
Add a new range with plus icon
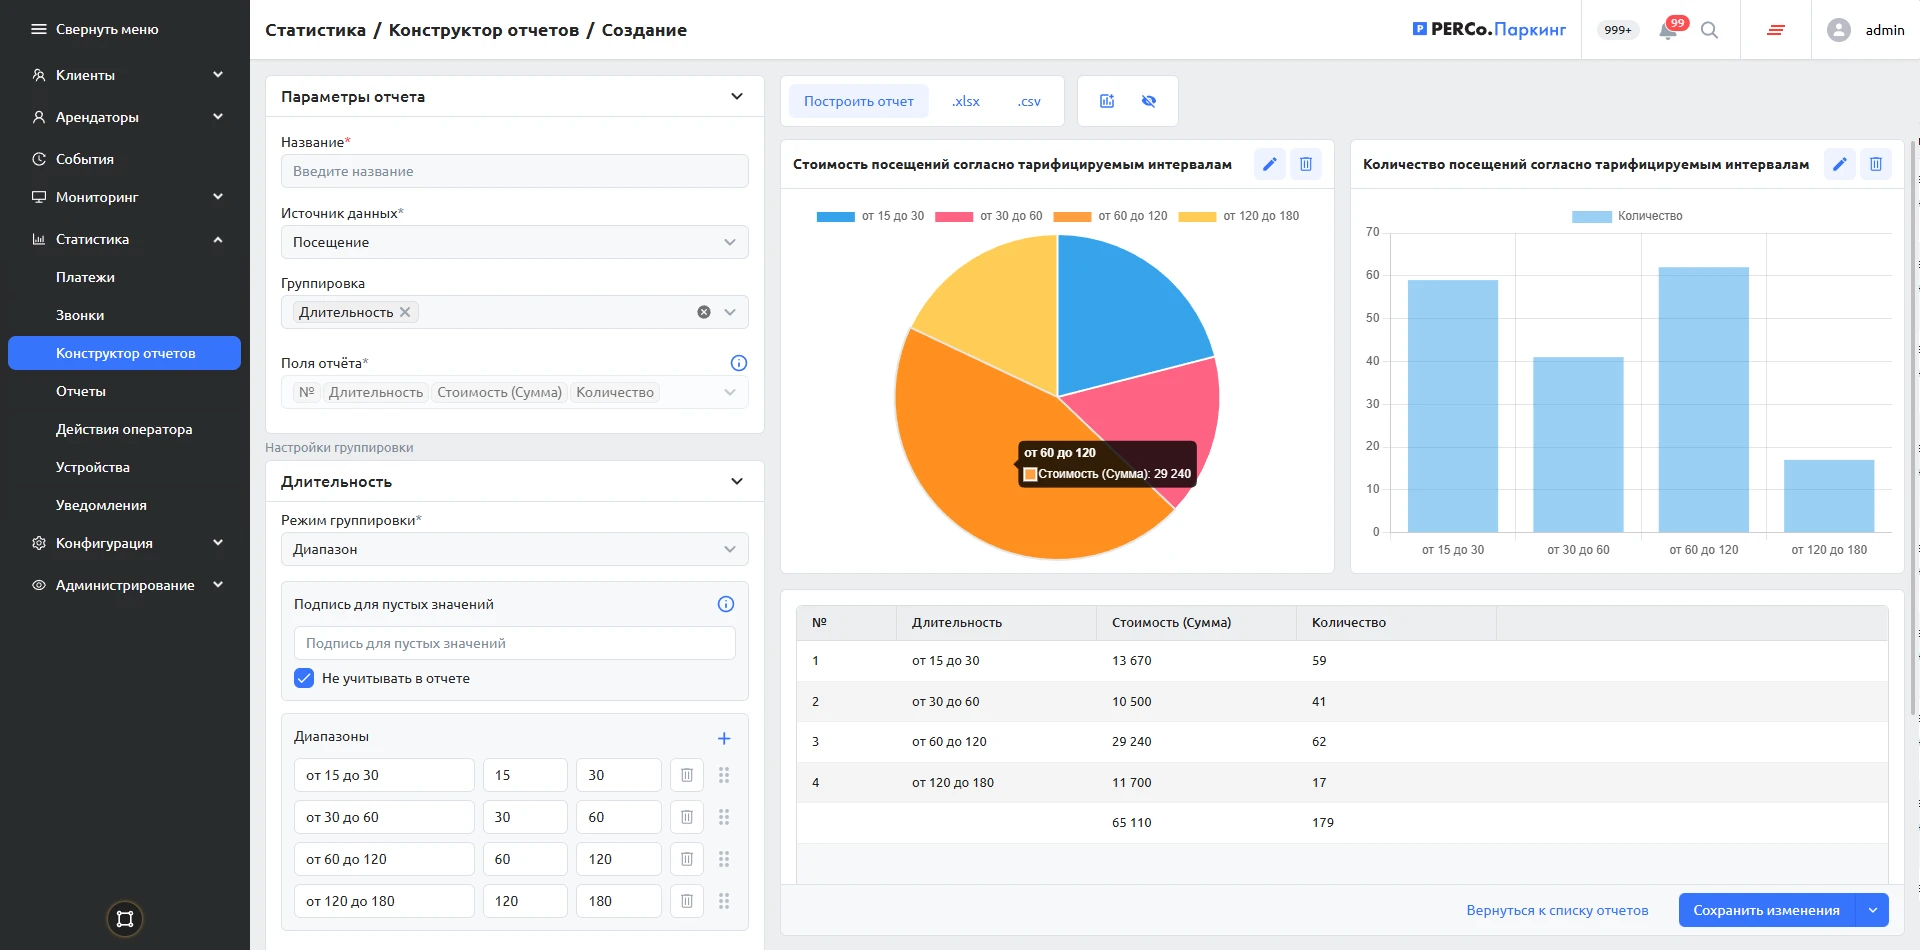724,738
